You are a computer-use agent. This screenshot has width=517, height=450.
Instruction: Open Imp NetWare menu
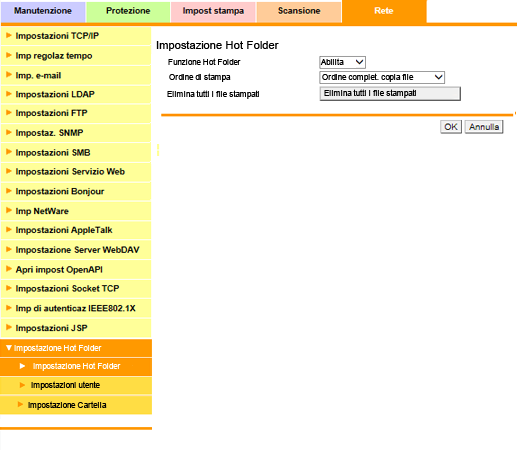pyautogui.click(x=76, y=211)
